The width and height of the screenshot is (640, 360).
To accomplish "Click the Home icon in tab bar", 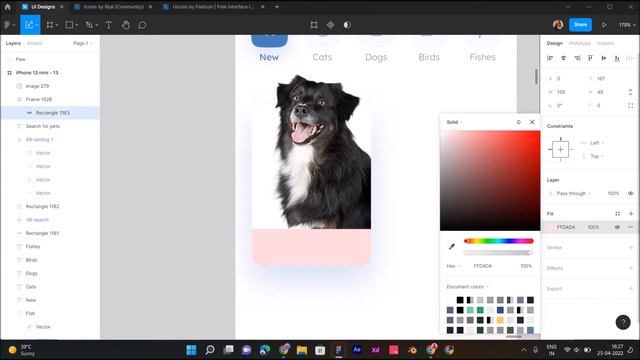I will pyautogui.click(x=7, y=7).
